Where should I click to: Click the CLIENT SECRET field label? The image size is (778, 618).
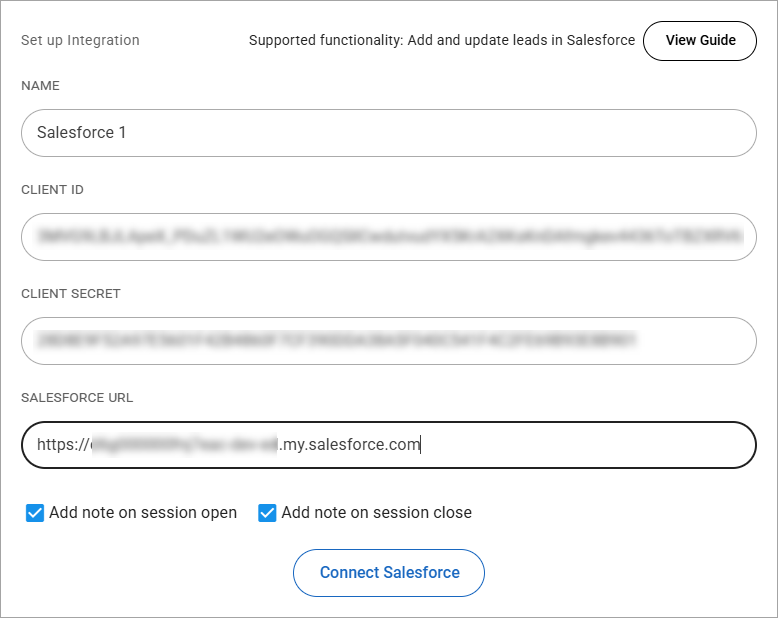point(70,294)
